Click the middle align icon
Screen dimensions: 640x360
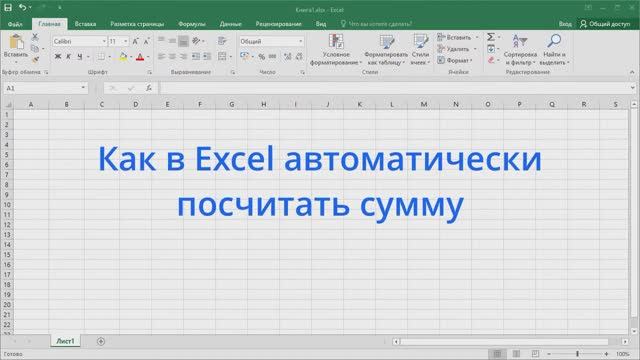click(172, 41)
